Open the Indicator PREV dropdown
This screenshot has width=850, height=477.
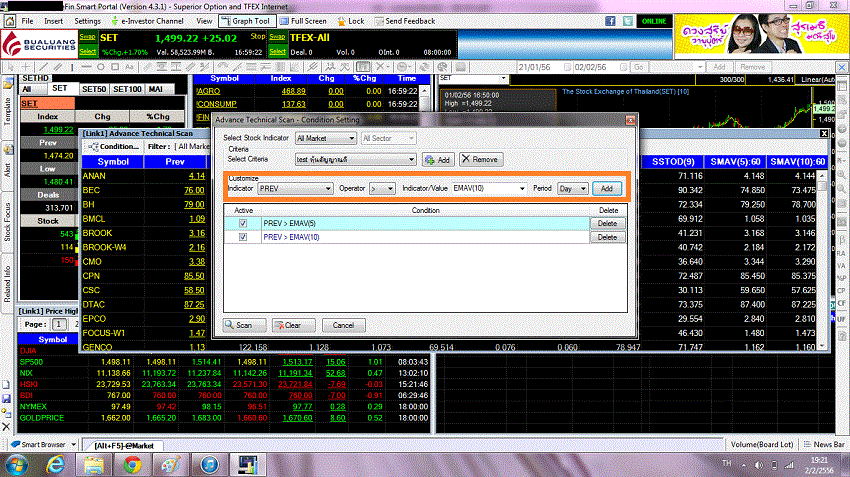[295, 188]
